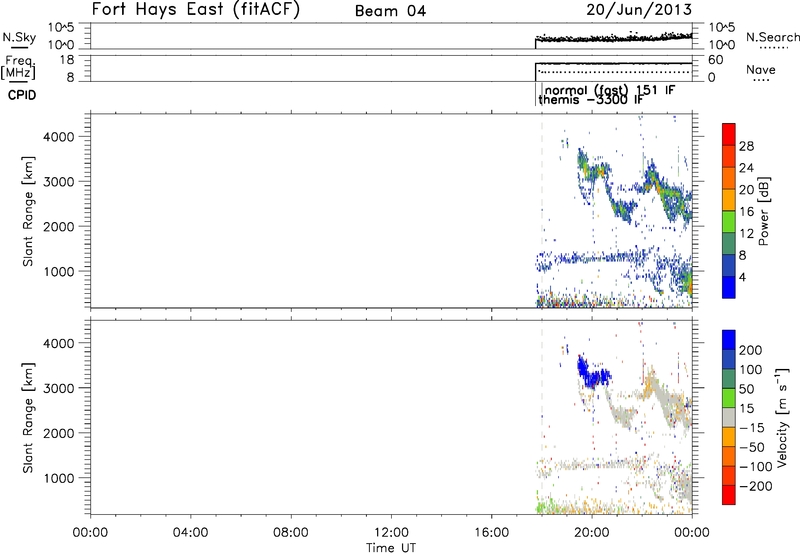Click the 'Slant Range [km]' label of Velocity panel
Image resolution: width=800 pixels, height=554 pixels.
coord(28,418)
